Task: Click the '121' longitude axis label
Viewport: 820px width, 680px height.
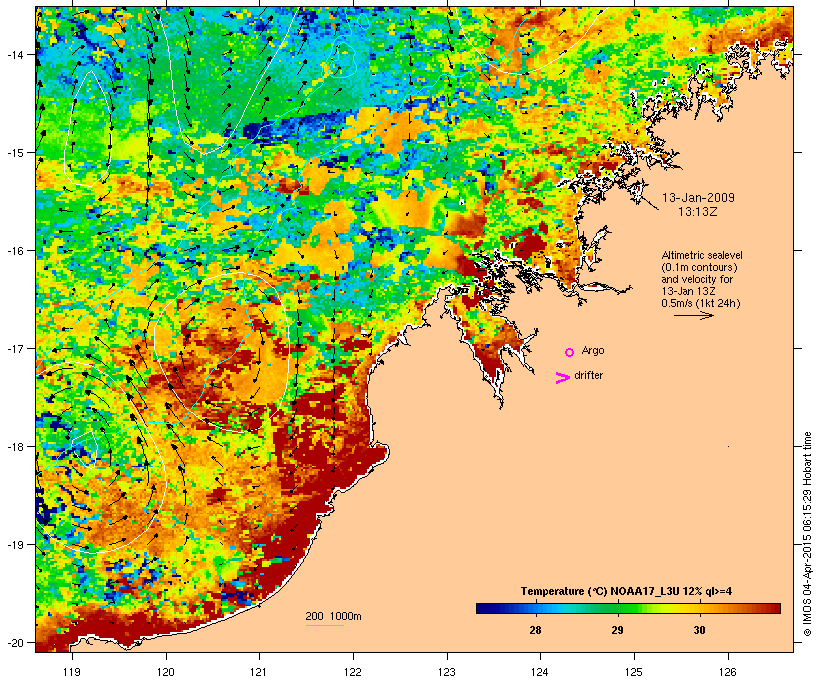Action: click(259, 672)
